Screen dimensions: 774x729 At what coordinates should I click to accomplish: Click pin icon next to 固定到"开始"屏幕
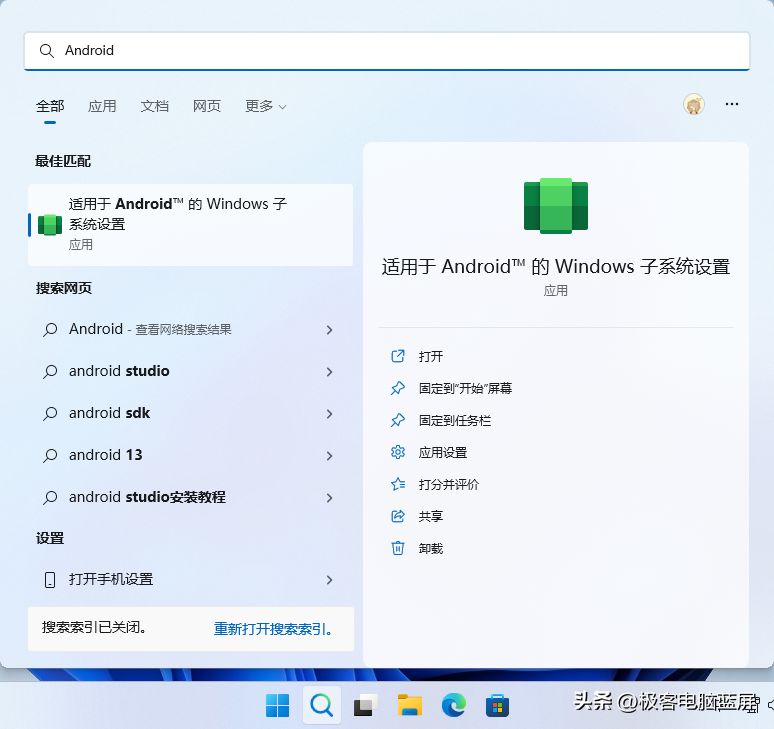coord(398,388)
